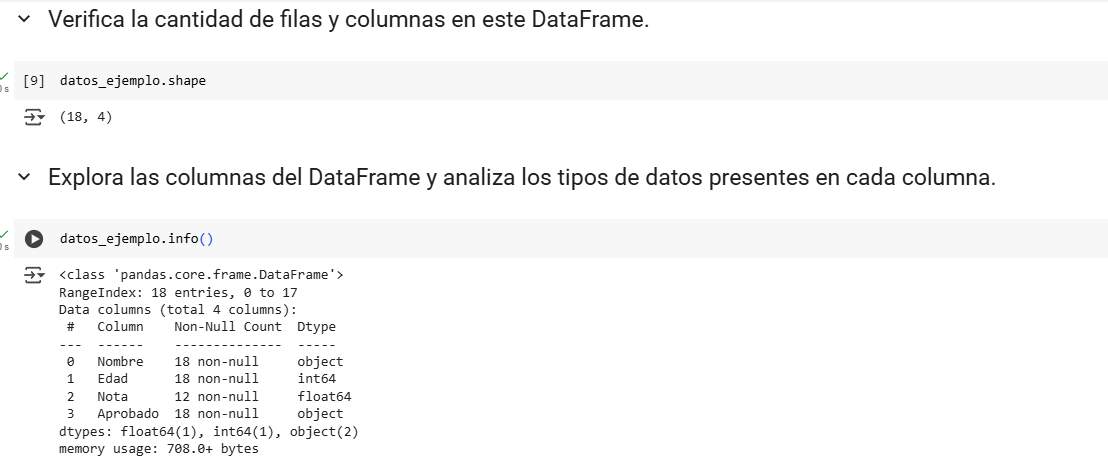The height and width of the screenshot is (471, 1108).
Task: Click the dtypes summary line
Action: [208, 431]
